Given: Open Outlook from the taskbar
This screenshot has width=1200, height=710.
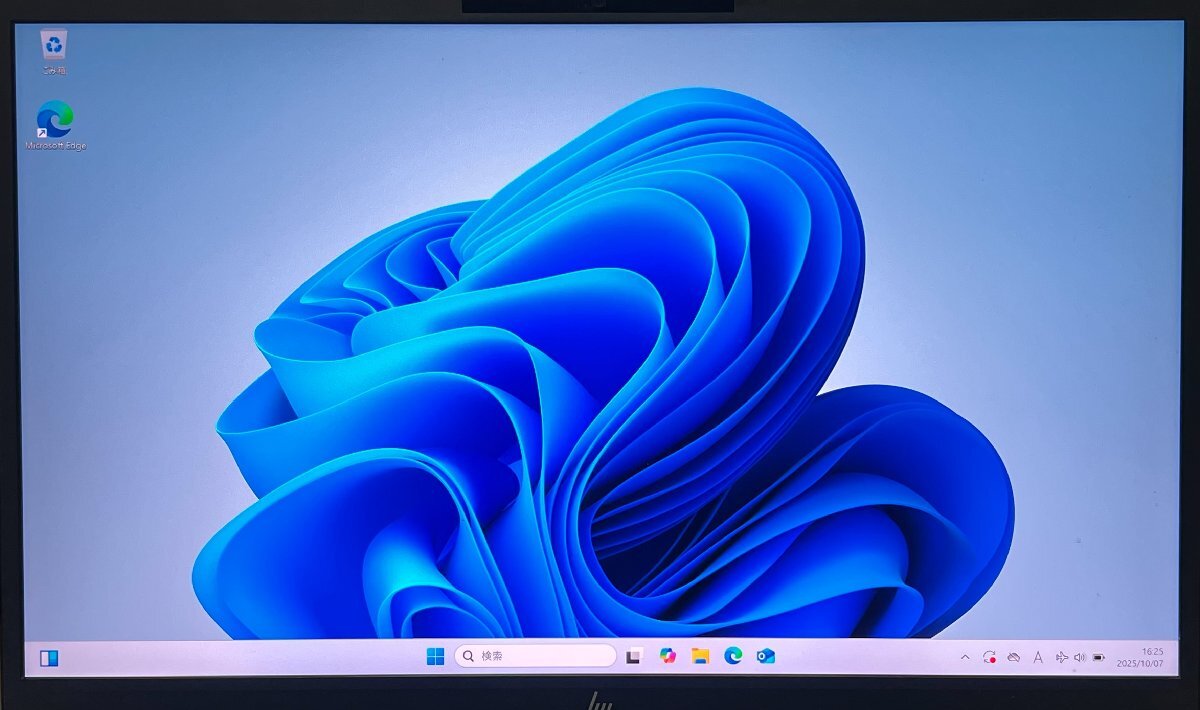Looking at the screenshot, I should click(766, 656).
